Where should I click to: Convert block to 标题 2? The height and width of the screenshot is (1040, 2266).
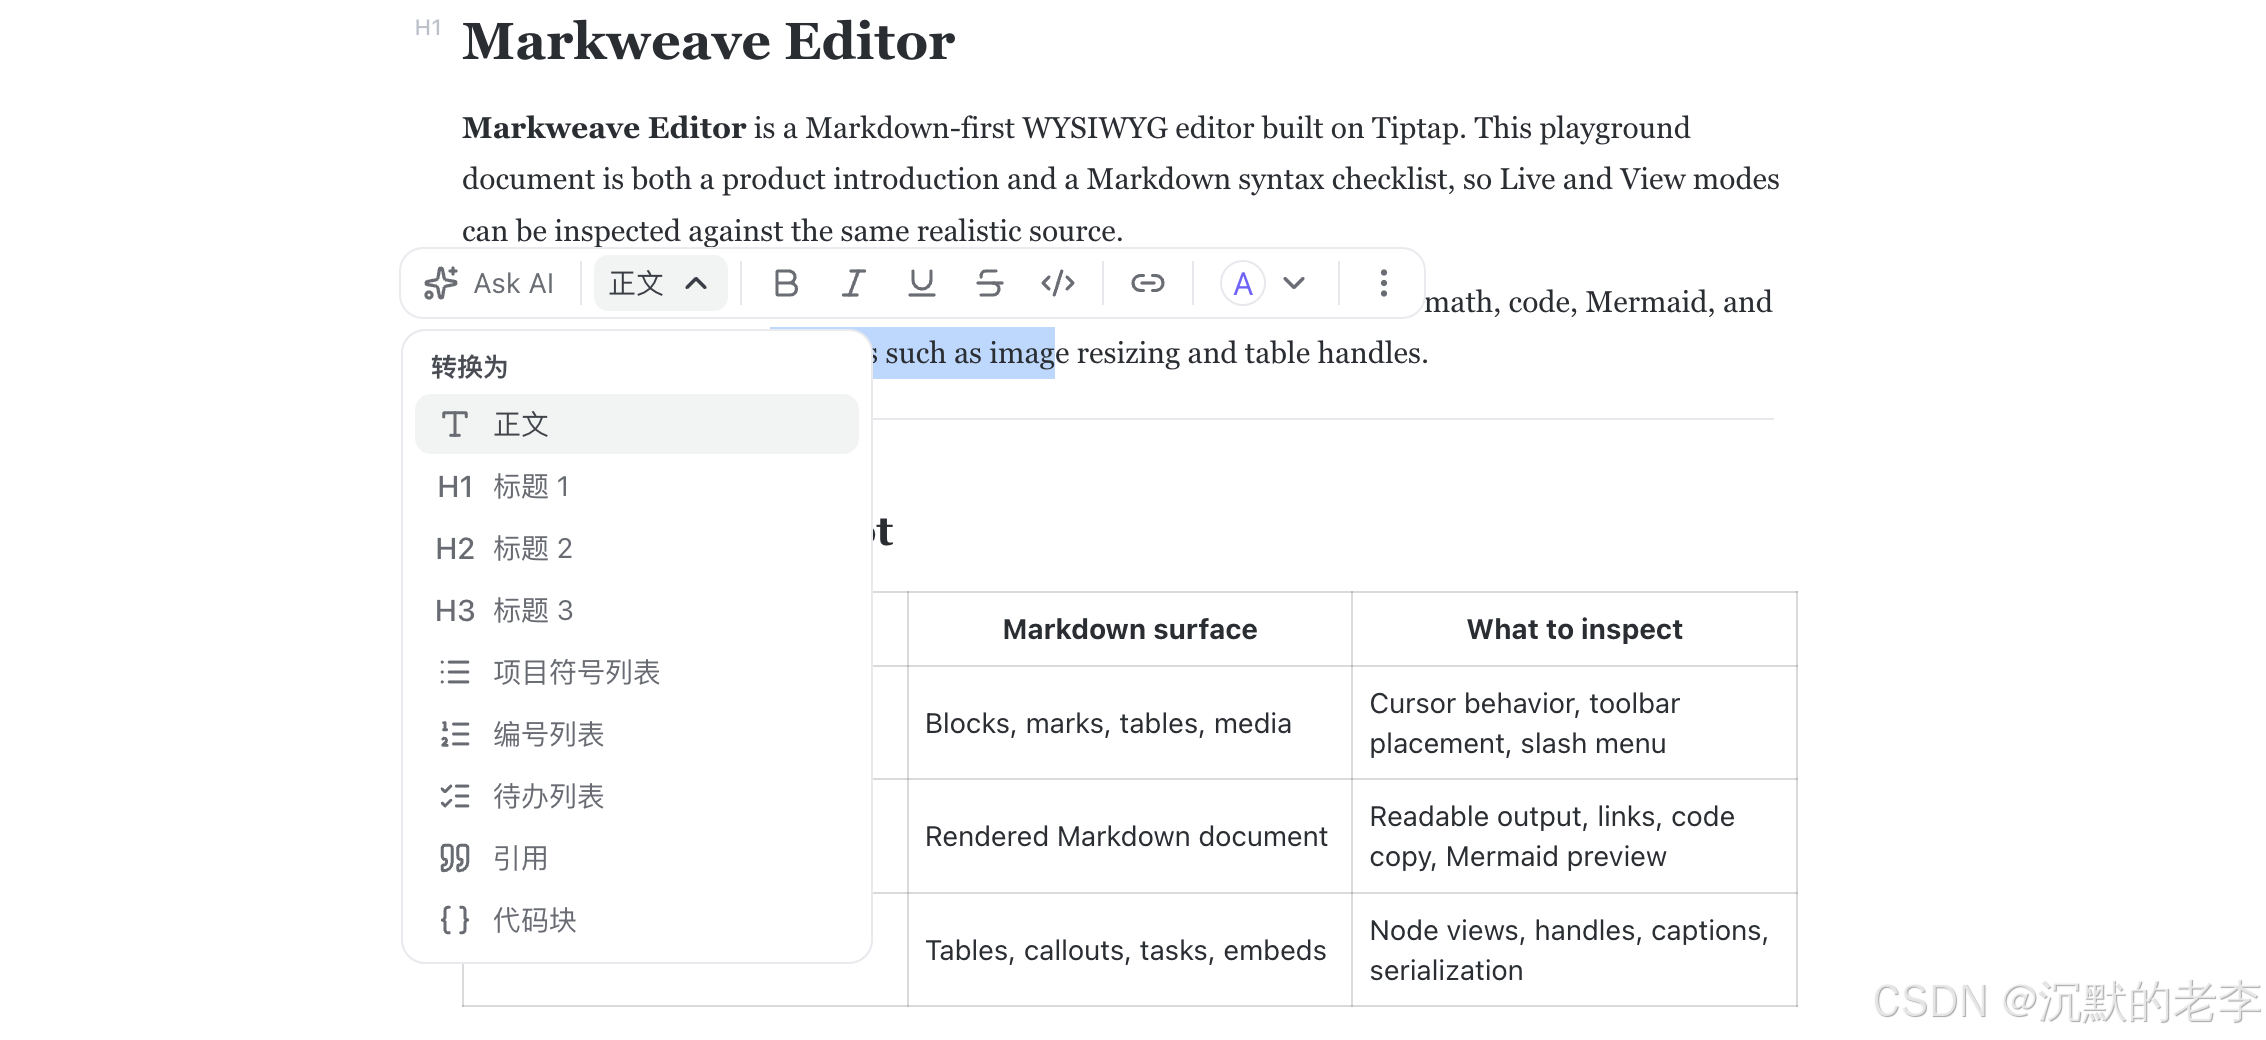click(637, 548)
